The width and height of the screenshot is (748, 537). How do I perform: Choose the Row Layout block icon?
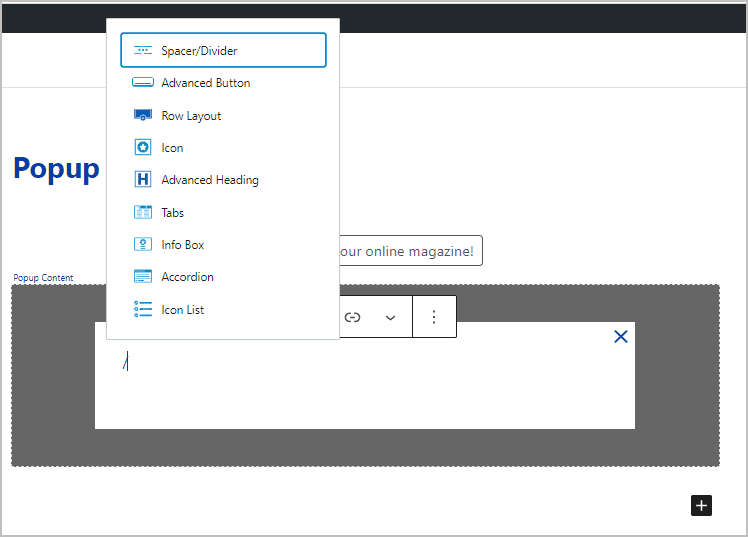click(x=143, y=116)
